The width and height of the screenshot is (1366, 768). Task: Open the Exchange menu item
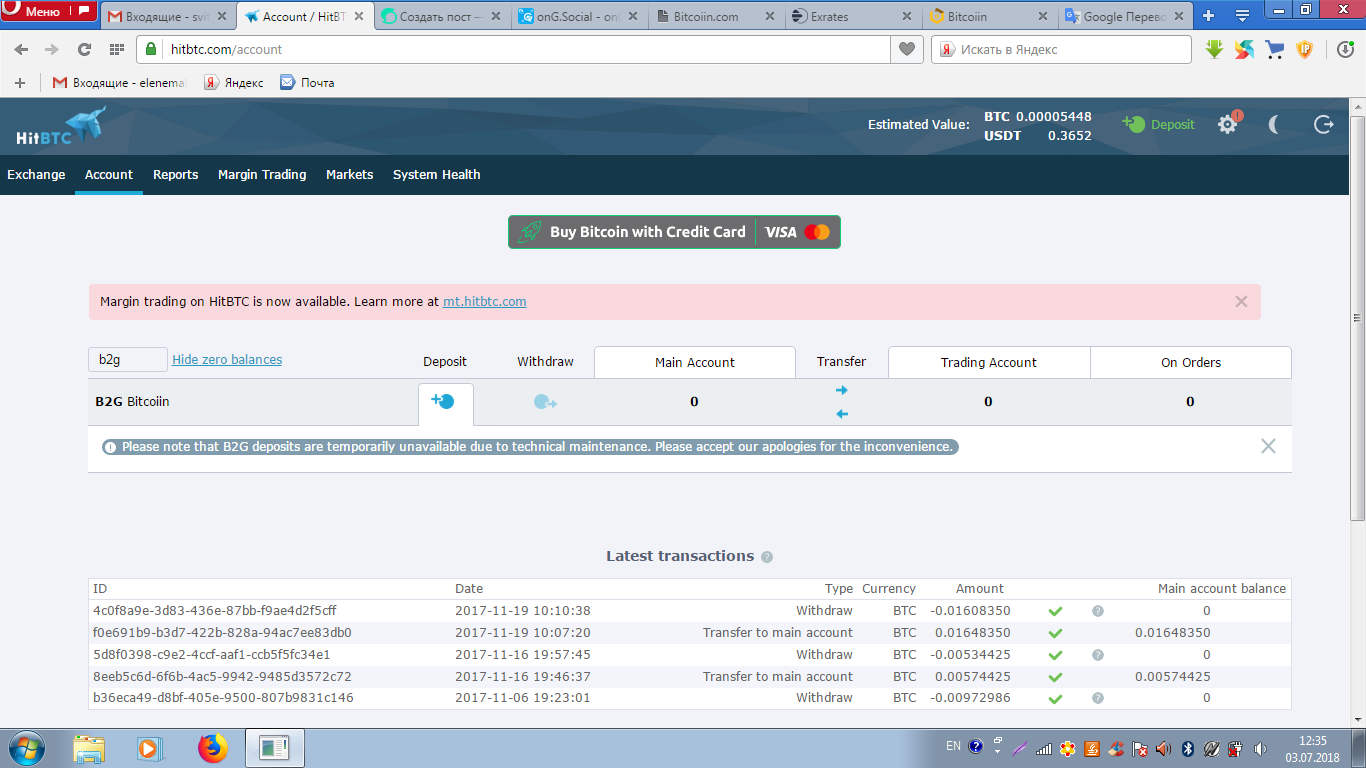tap(36, 175)
